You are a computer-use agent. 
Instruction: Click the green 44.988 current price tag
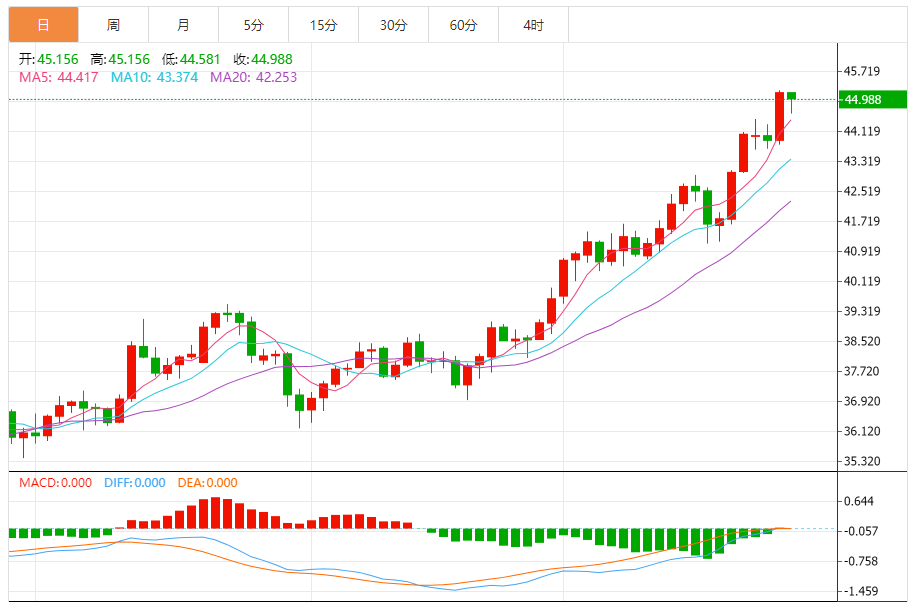(x=872, y=99)
